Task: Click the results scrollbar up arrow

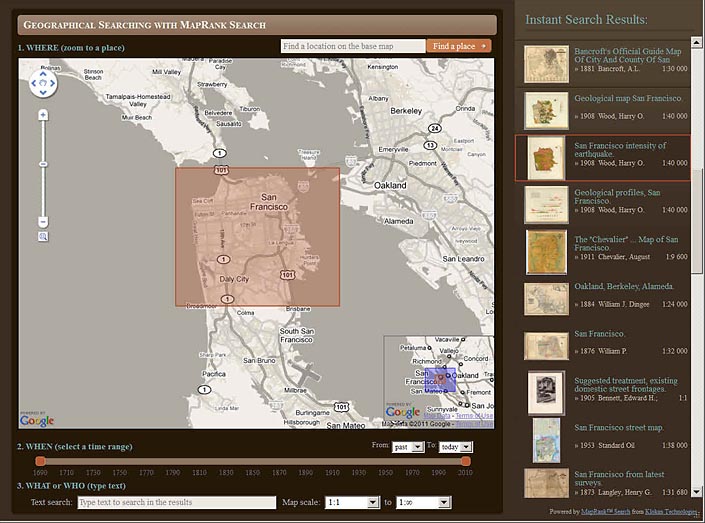Action: [696, 43]
